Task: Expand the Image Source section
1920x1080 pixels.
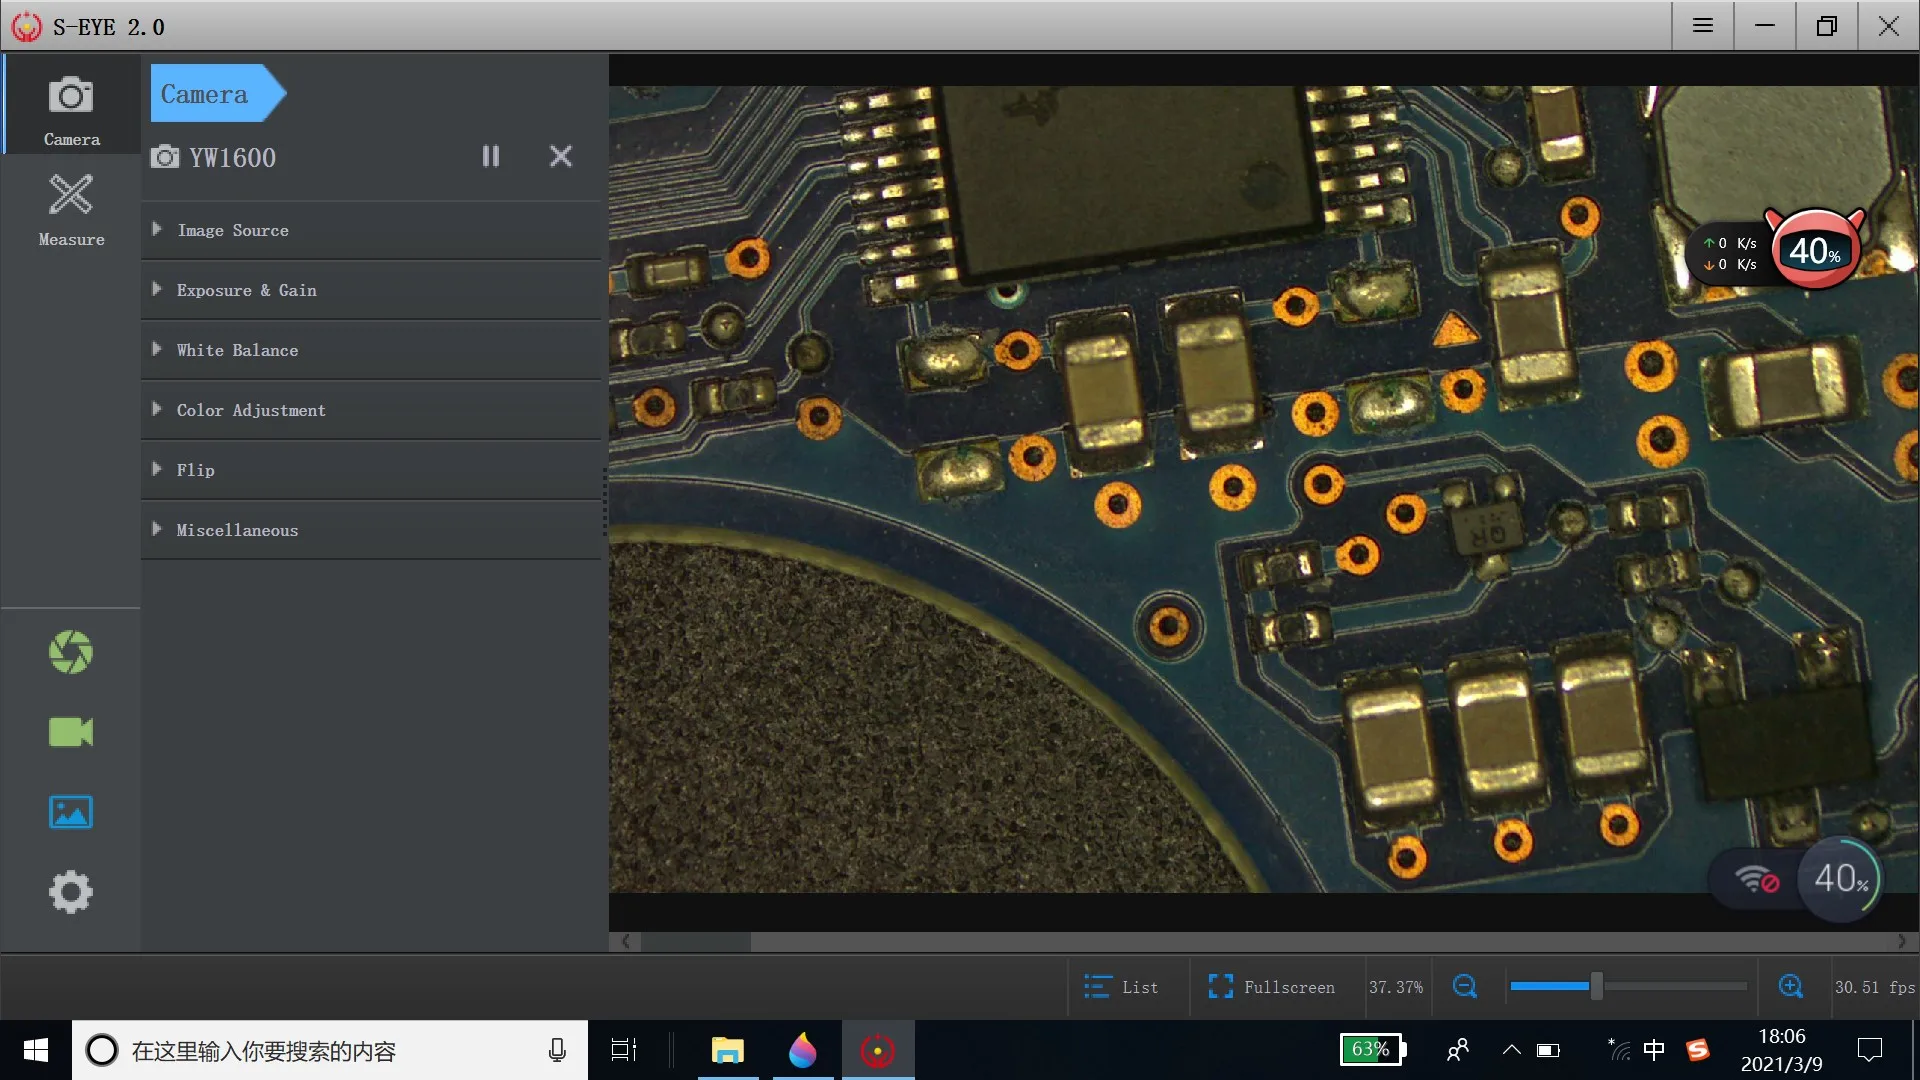Action: (232, 230)
